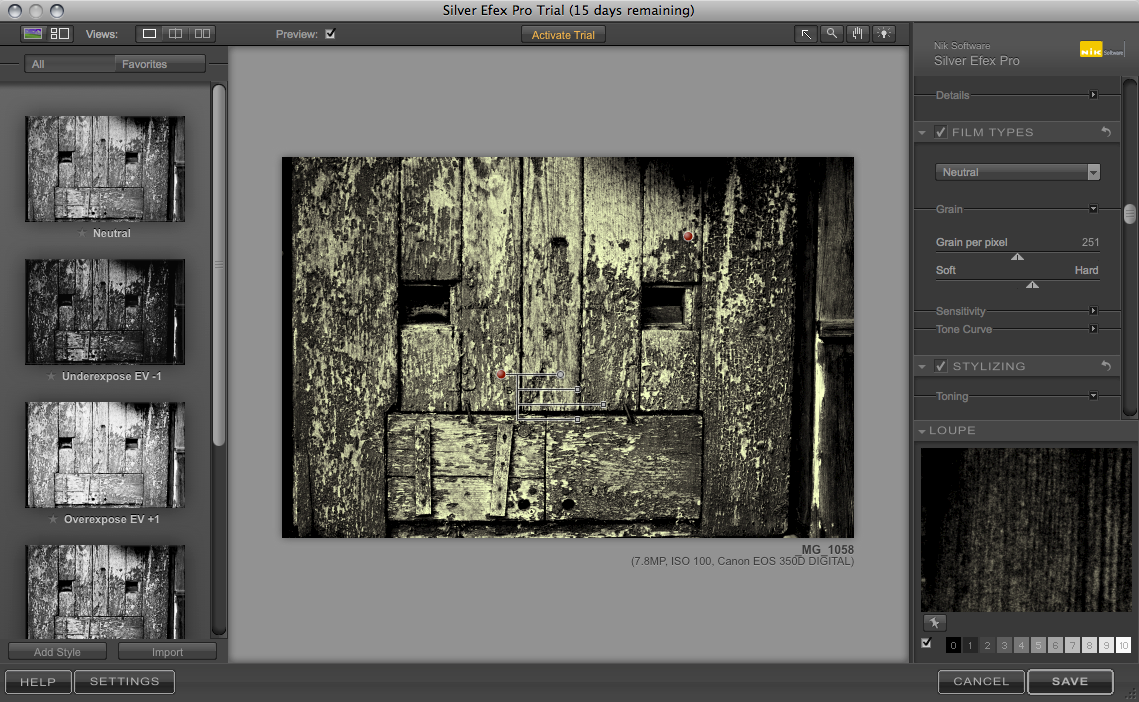The width and height of the screenshot is (1139, 702).
Task: Expand the Tone Curve section
Action: pyautogui.click(x=1093, y=329)
